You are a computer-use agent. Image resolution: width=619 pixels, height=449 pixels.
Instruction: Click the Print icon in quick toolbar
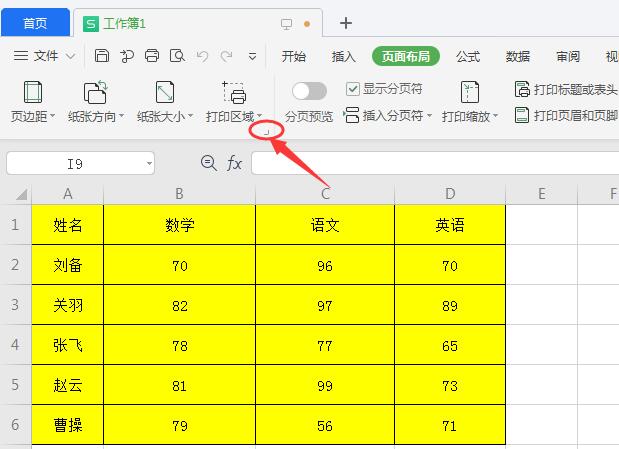(152, 56)
